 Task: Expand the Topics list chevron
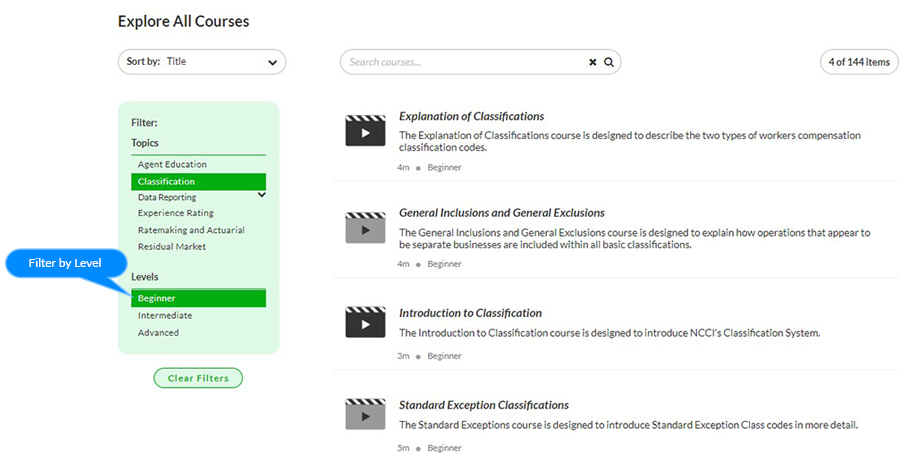262,195
